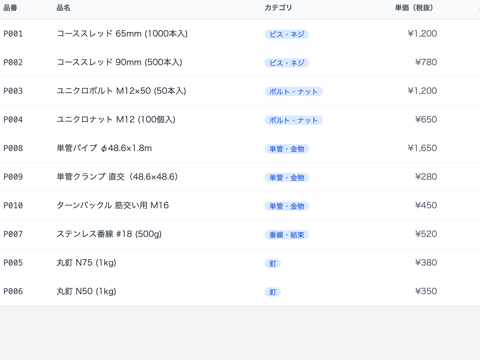This screenshot has height=360, width=480.
Task: Click ボルト・ナット badge in P003 row
Action: click(294, 92)
